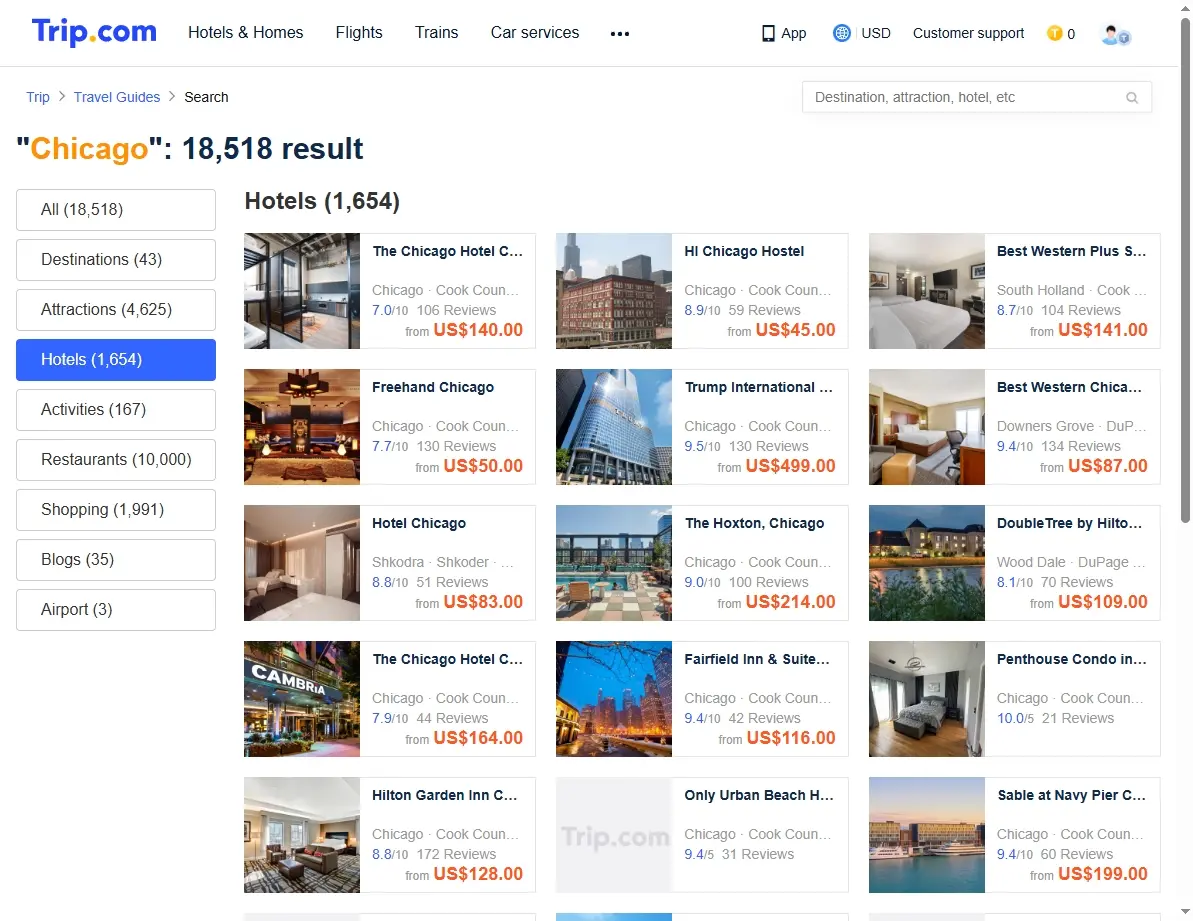The height and width of the screenshot is (921, 1193).
Task: Open Best Western Plus S... thumbnail image
Action: [x=927, y=291]
